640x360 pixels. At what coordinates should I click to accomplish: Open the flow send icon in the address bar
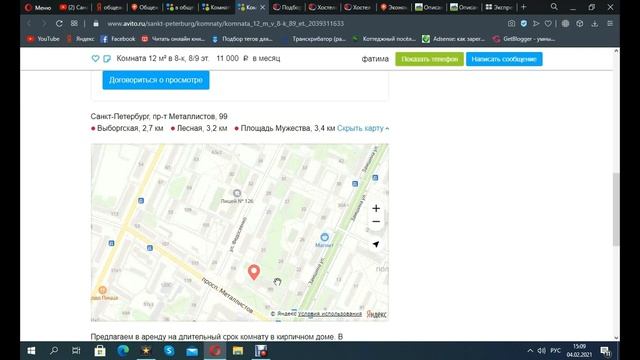(536, 24)
